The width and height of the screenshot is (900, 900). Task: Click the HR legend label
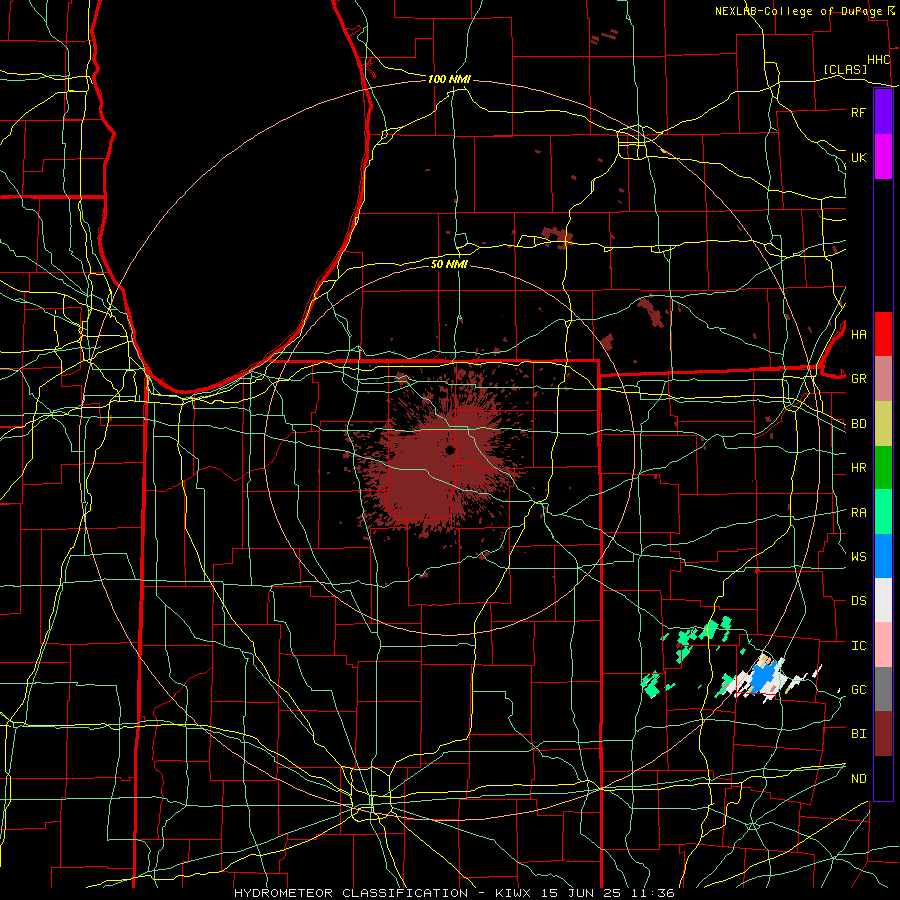pos(858,468)
